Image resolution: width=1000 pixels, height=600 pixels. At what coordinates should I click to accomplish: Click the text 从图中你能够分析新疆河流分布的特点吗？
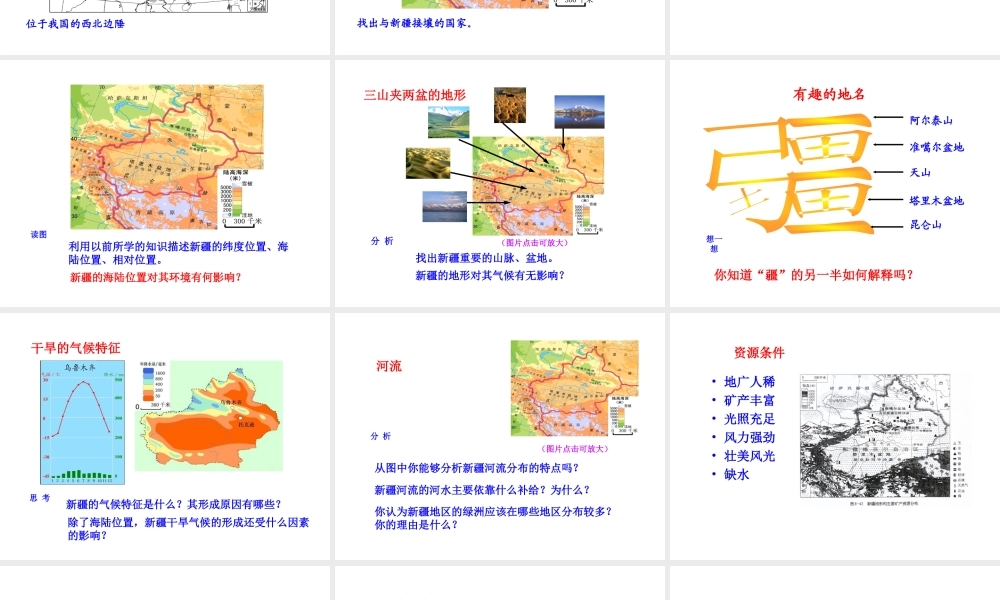coord(477,468)
